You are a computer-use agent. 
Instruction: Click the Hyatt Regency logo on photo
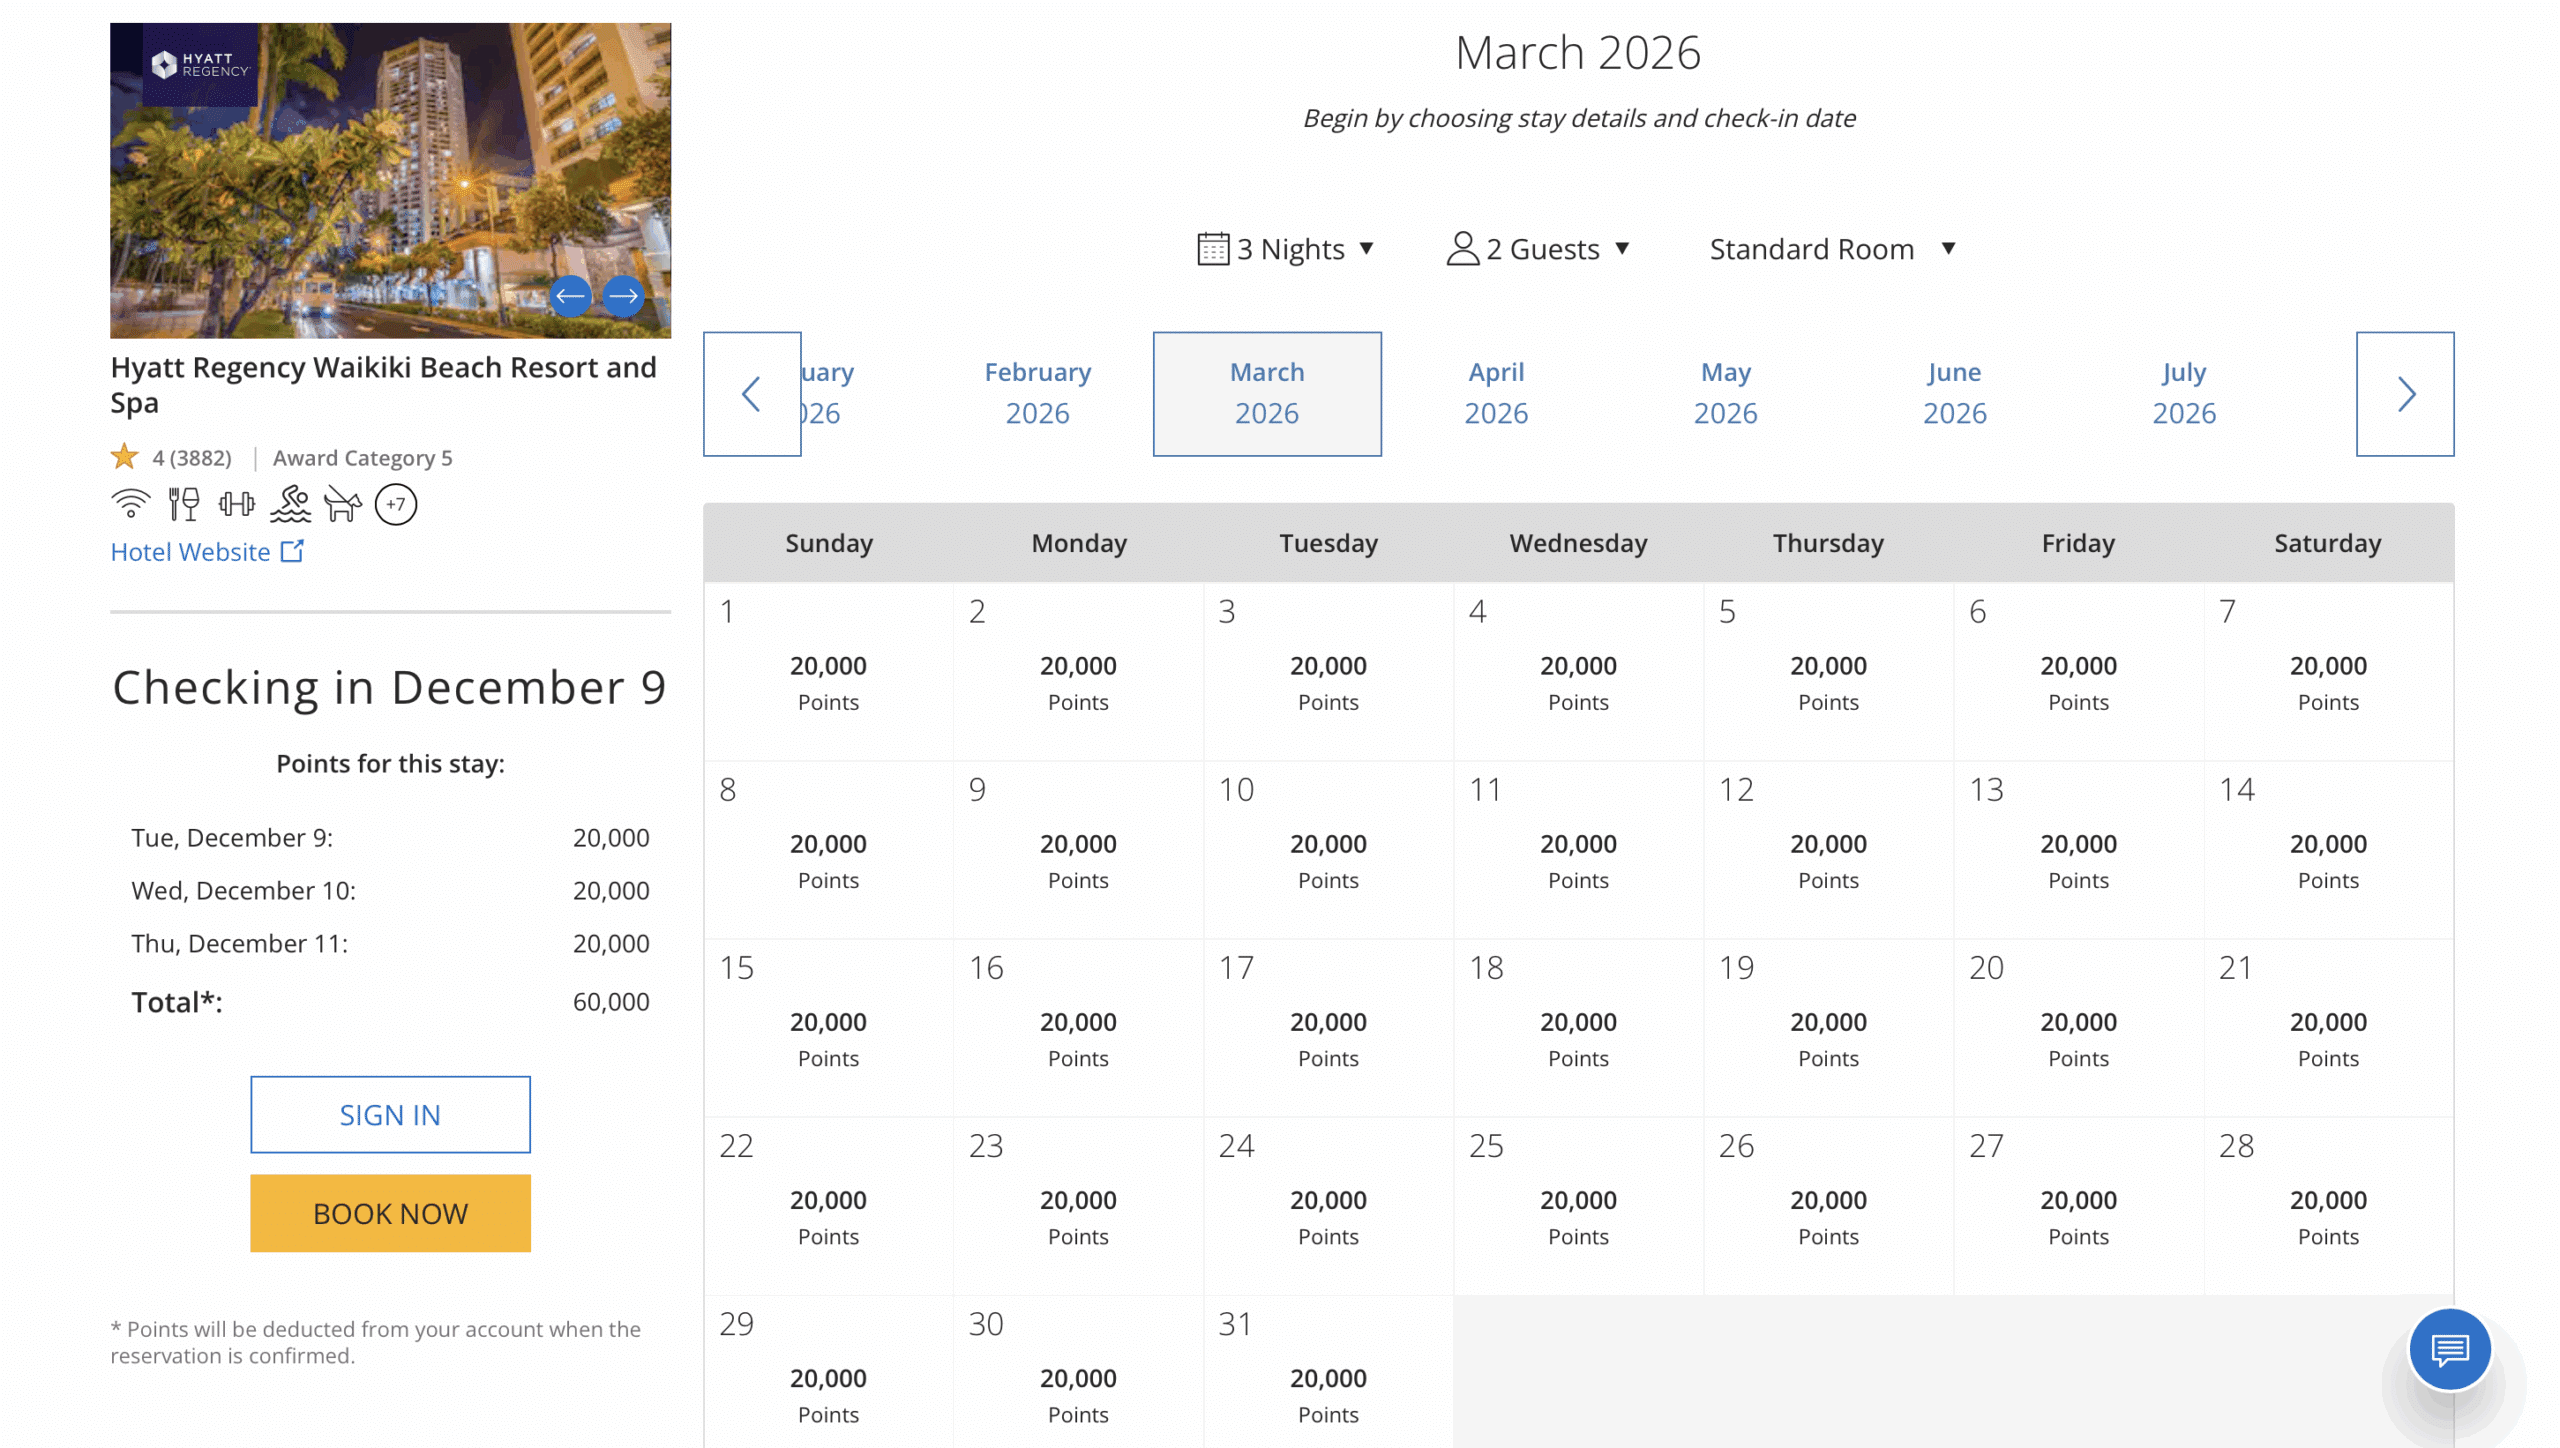coord(200,65)
